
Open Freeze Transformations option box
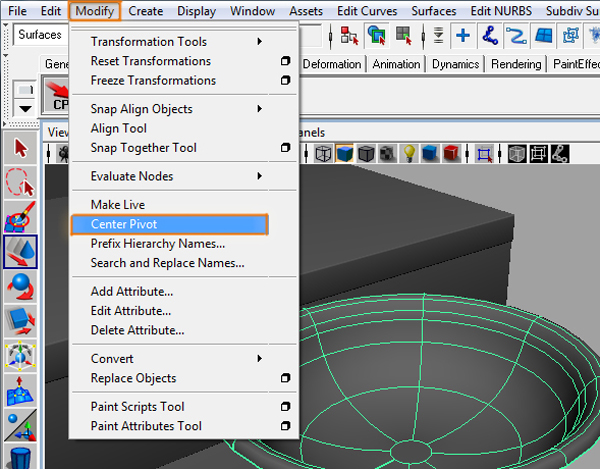pos(285,80)
